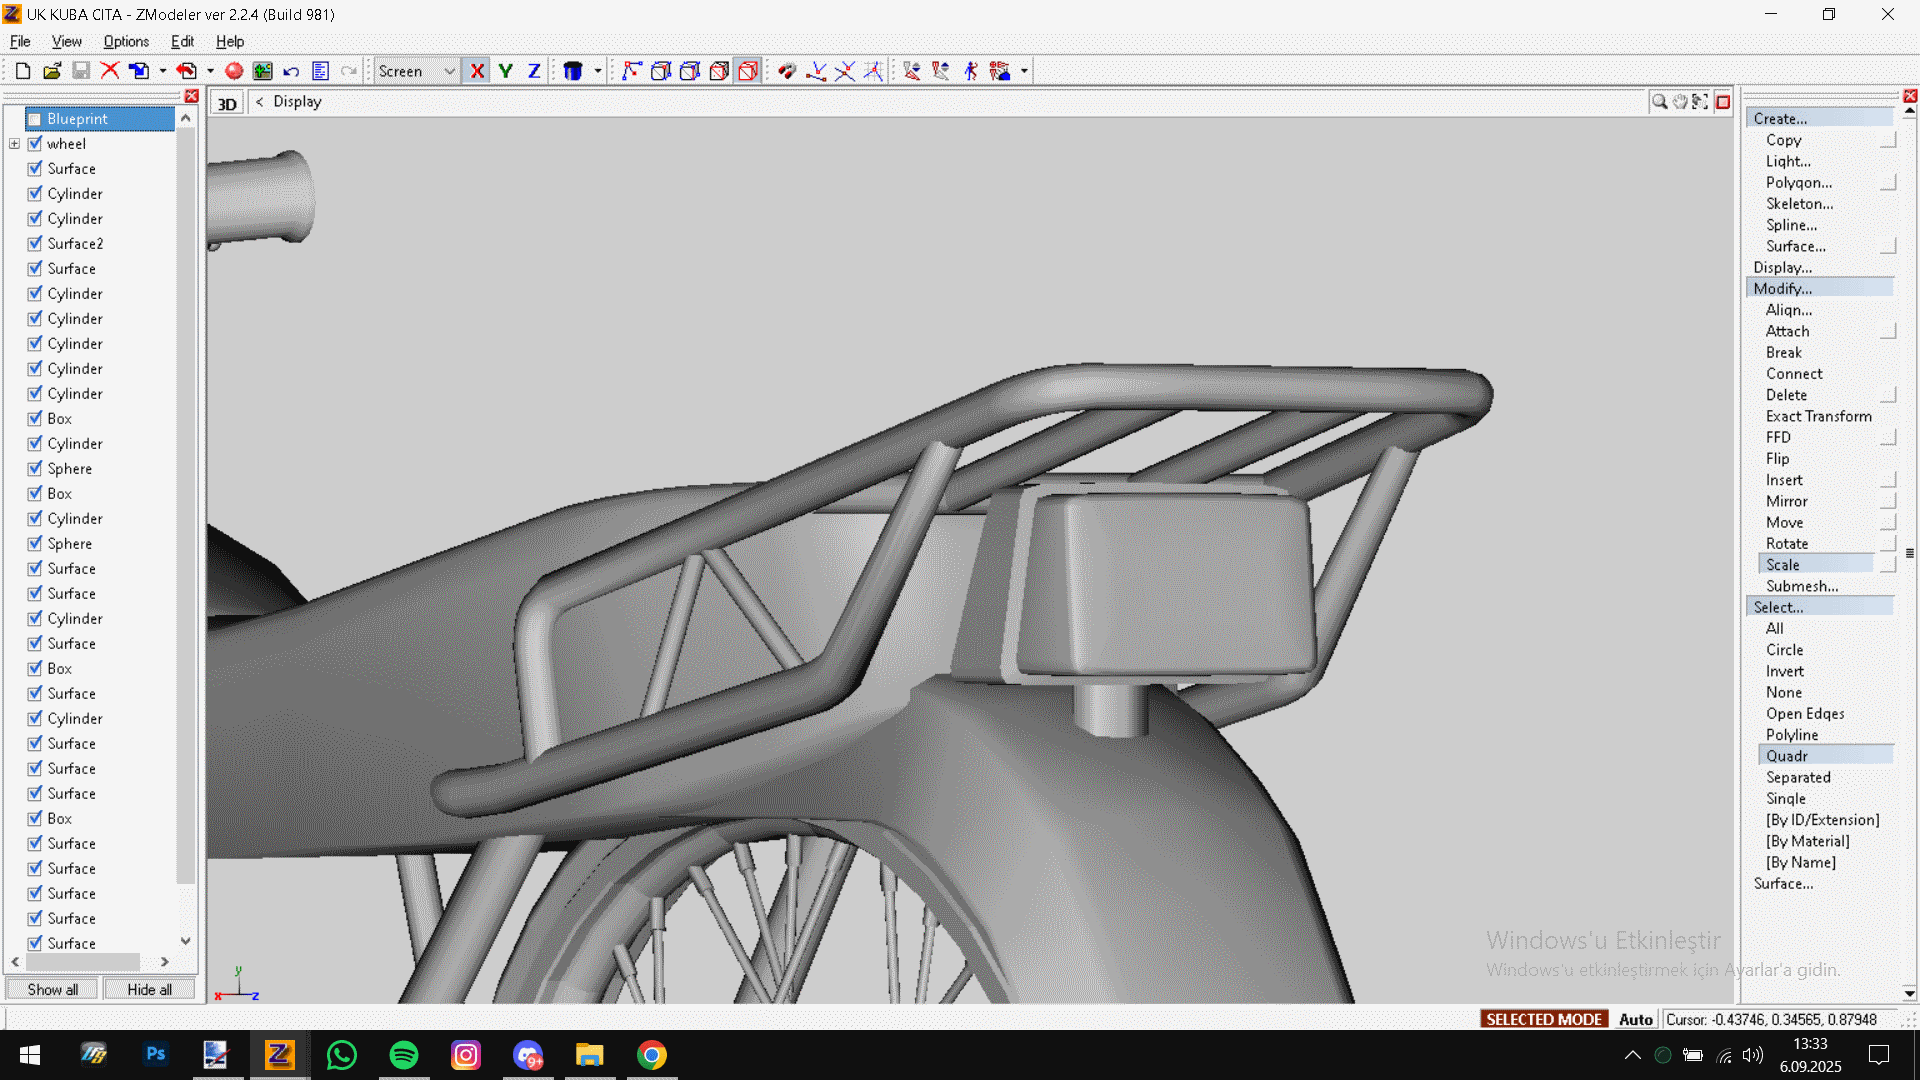
Task: Click the magnifier zoom icon in the viewport header
Action: (x=1659, y=102)
